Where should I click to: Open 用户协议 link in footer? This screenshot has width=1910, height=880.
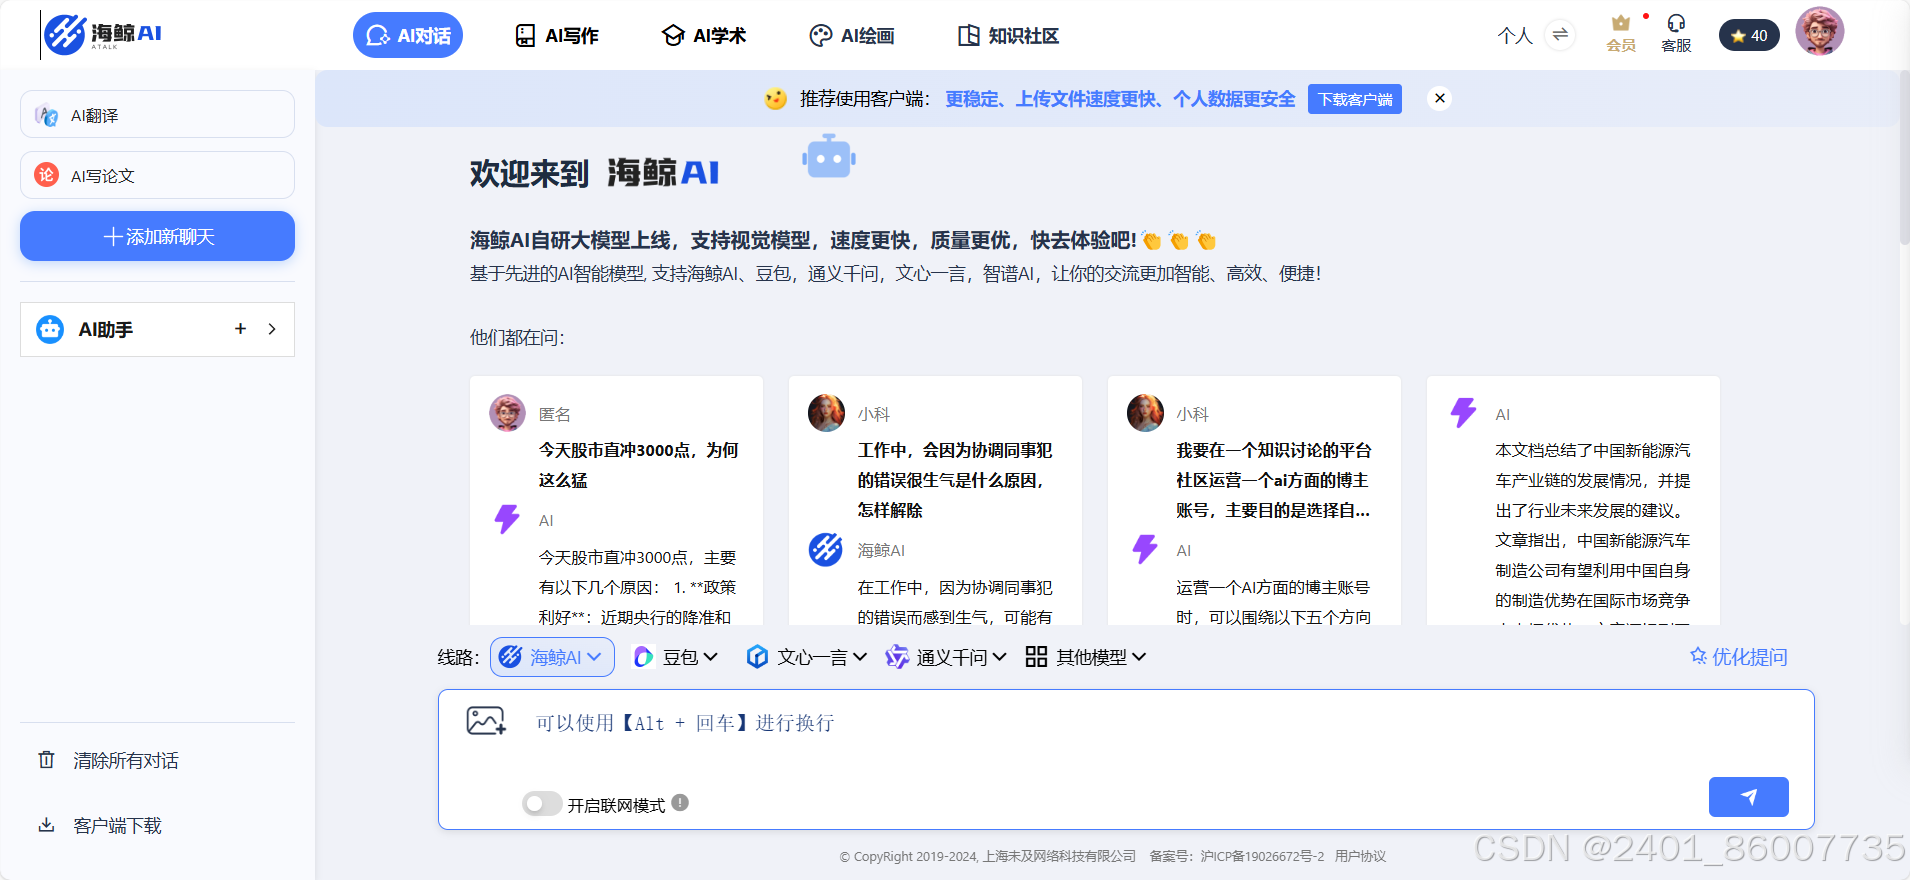(x=1360, y=856)
